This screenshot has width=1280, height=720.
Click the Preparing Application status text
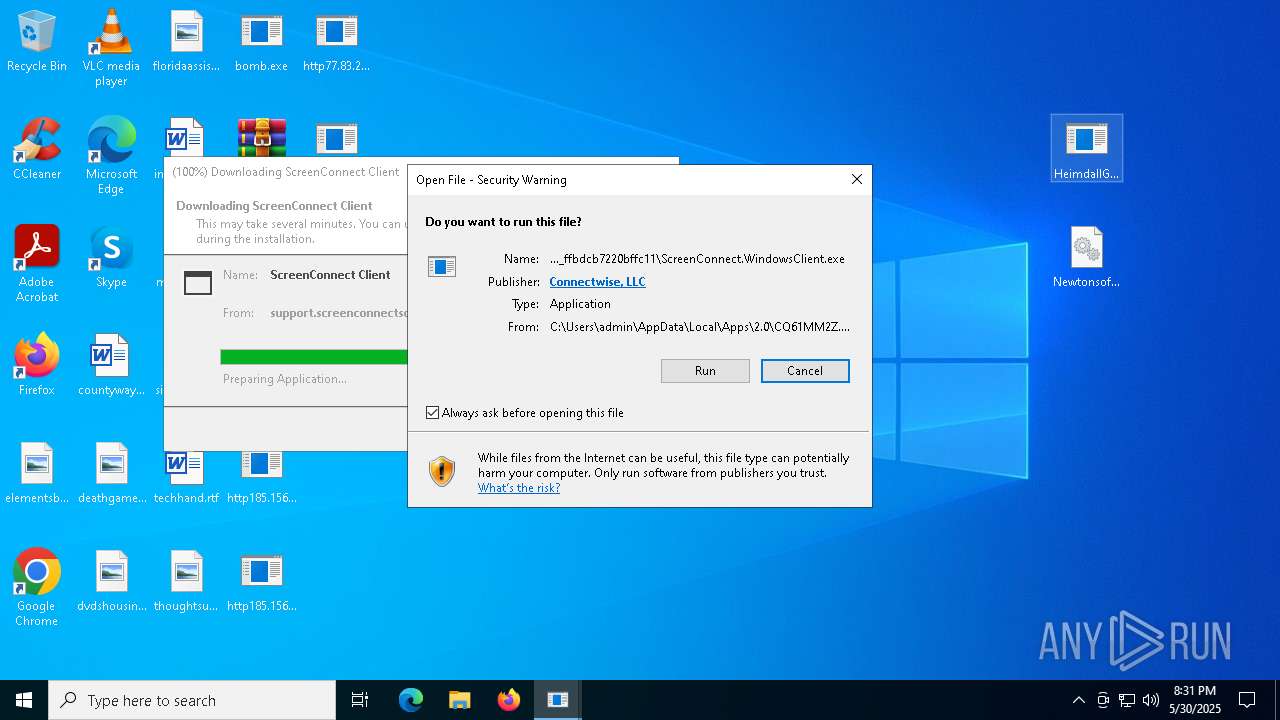coord(285,379)
